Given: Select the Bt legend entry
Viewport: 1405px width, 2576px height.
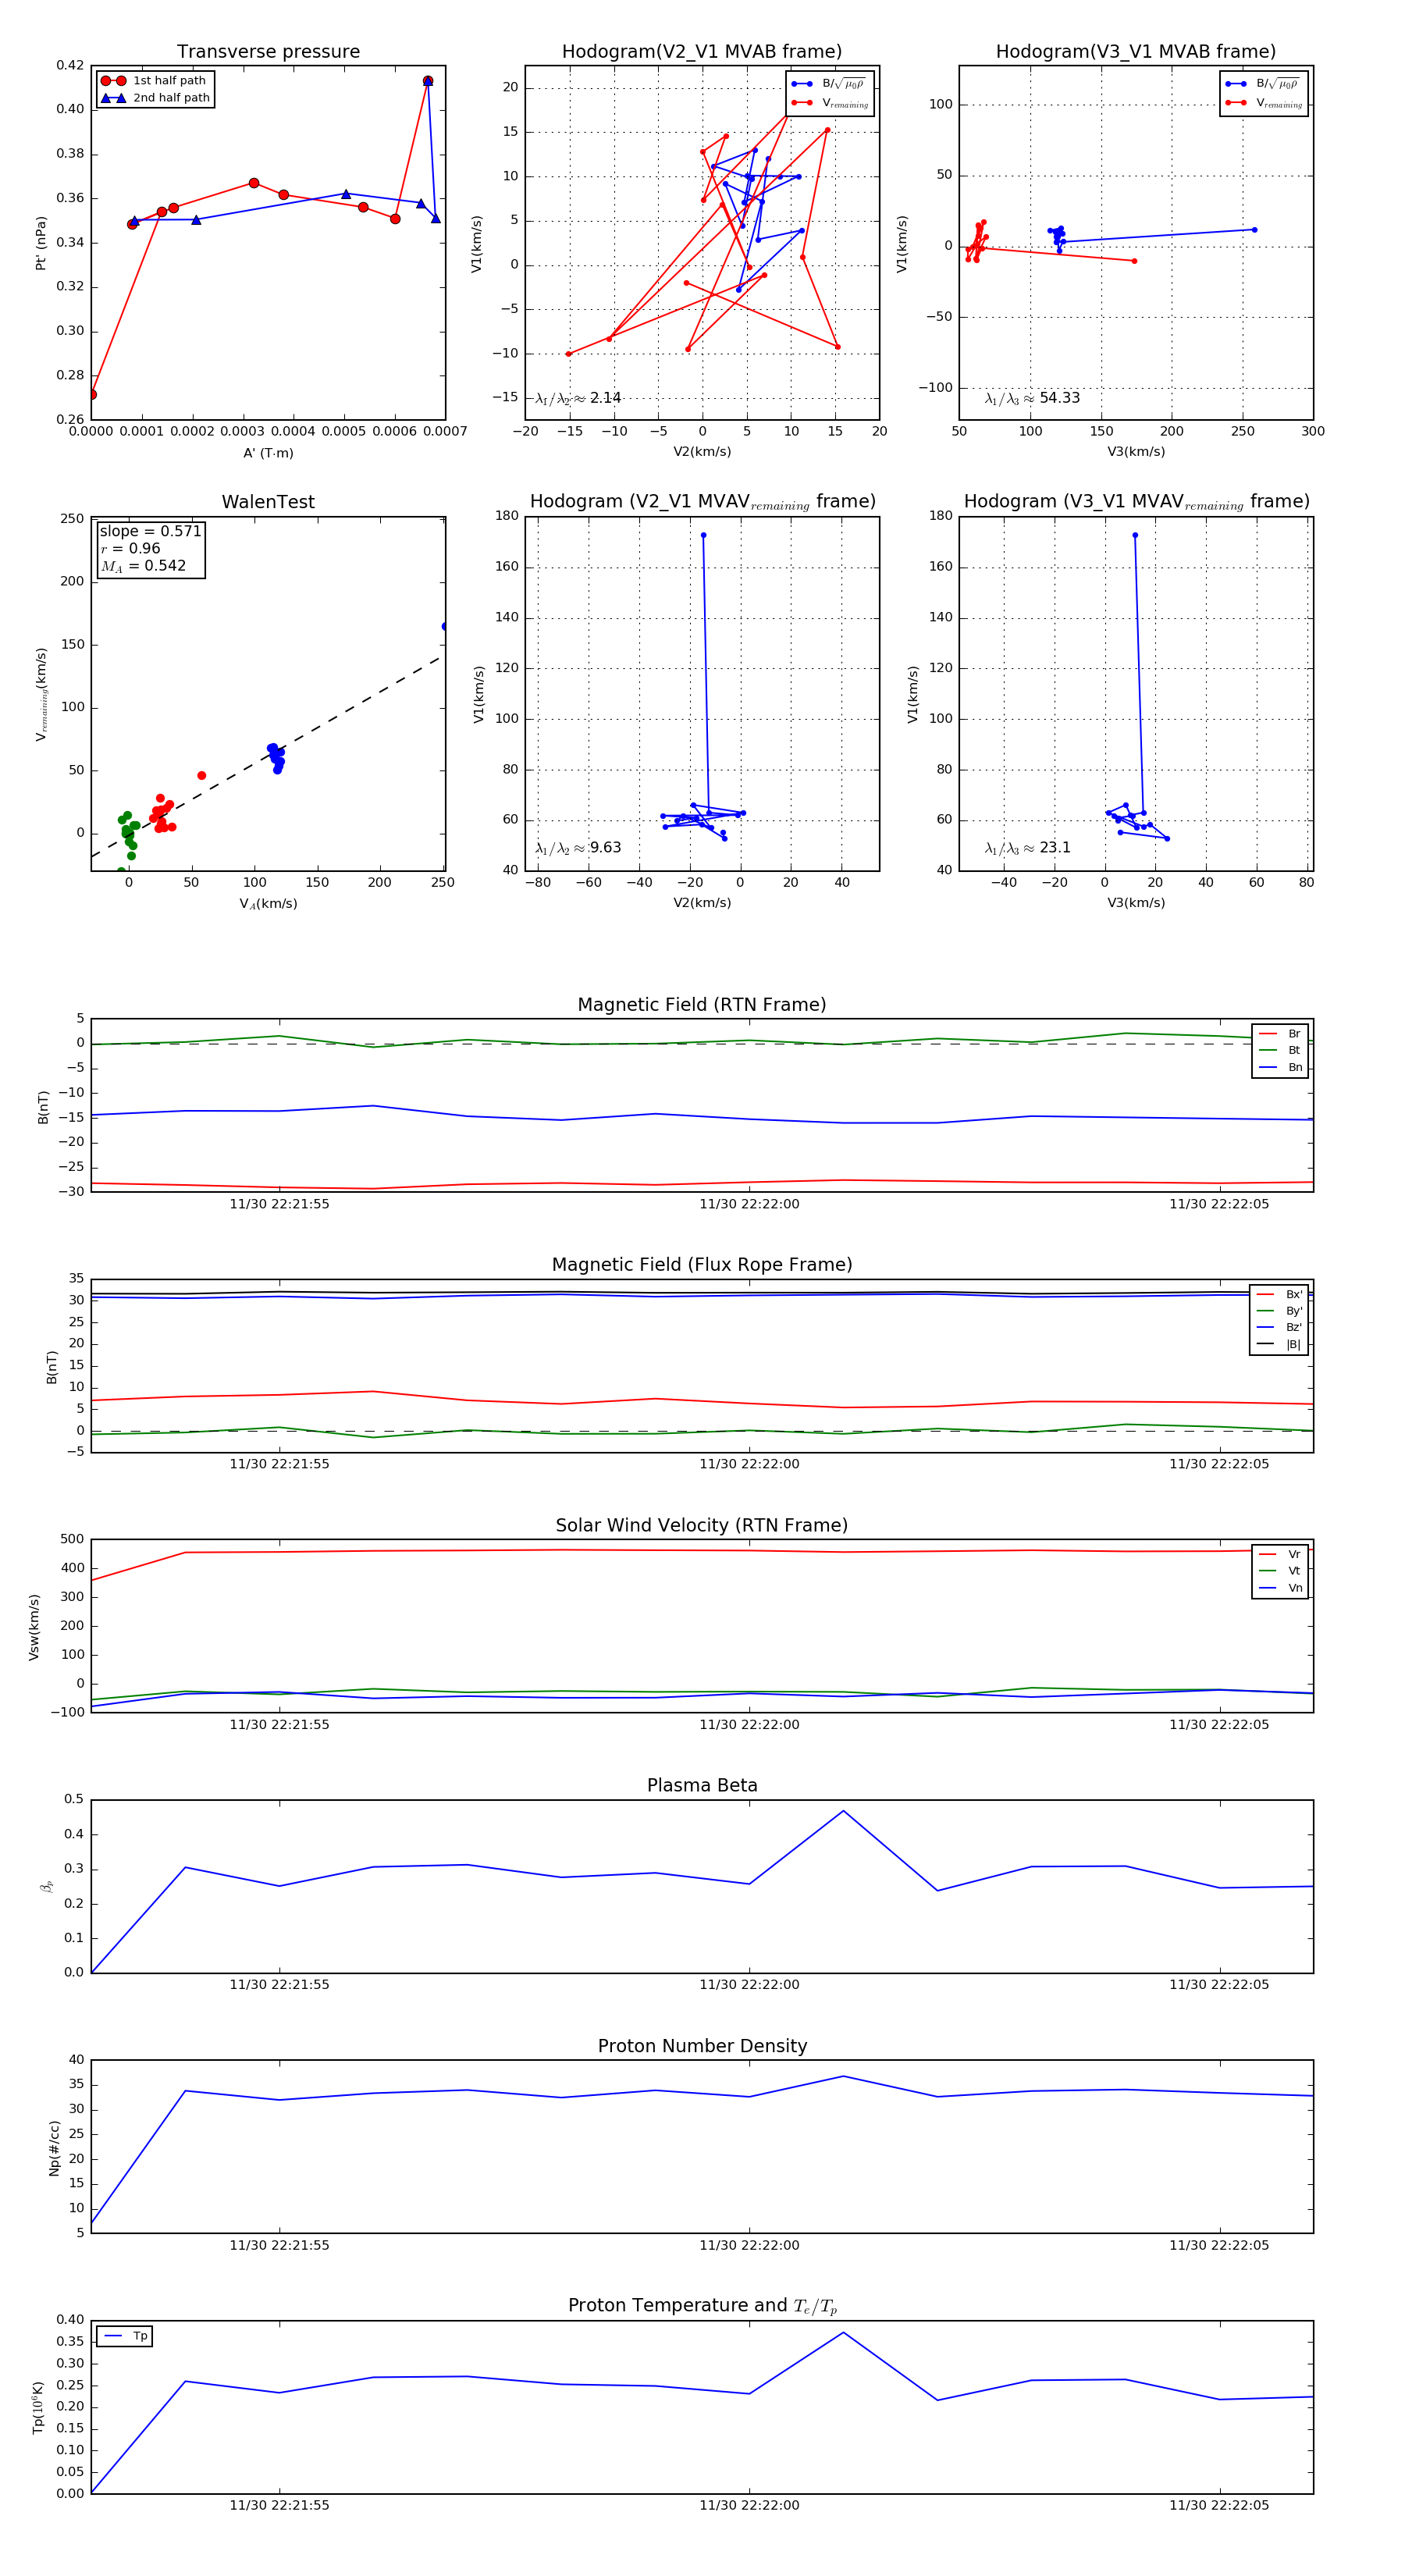Looking at the screenshot, I should (1280, 1051).
